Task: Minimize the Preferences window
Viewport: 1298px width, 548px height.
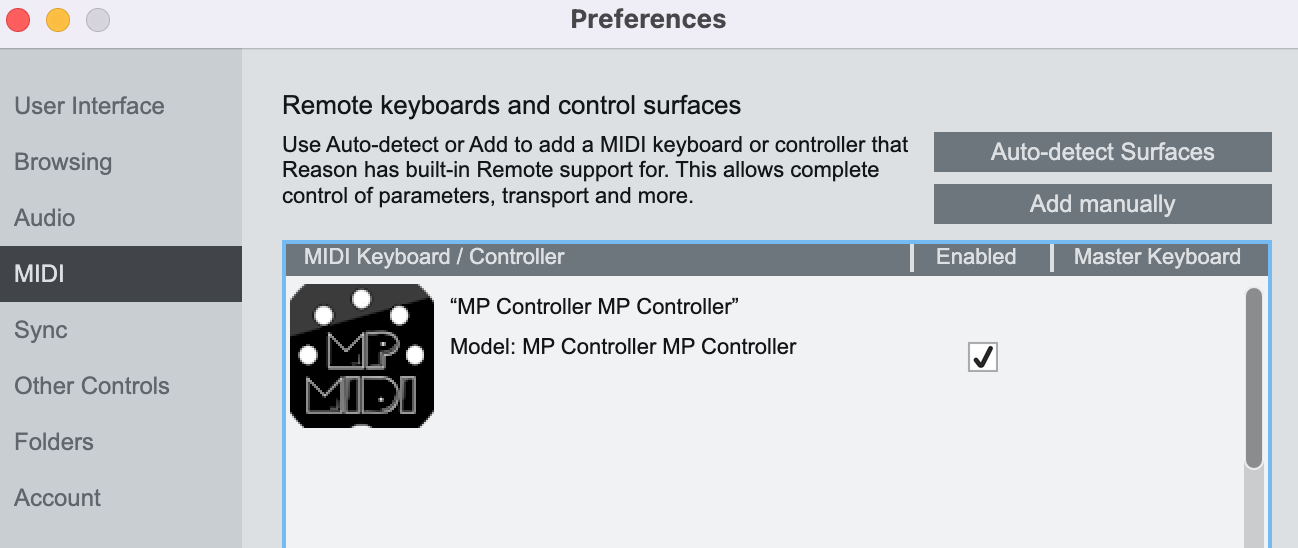Action: click(58, 19)
